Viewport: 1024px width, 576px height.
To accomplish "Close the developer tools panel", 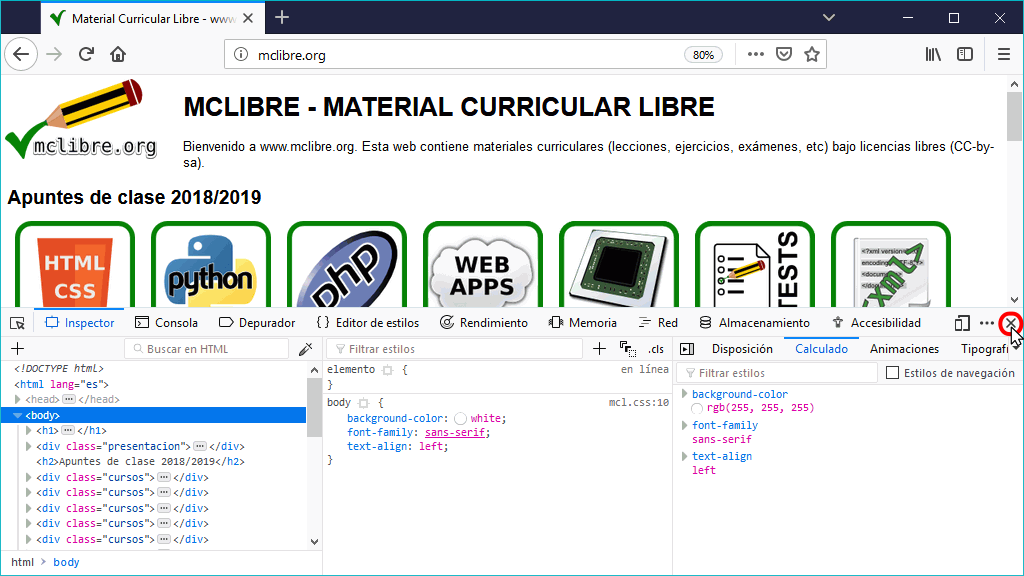I will point(1010,323).
